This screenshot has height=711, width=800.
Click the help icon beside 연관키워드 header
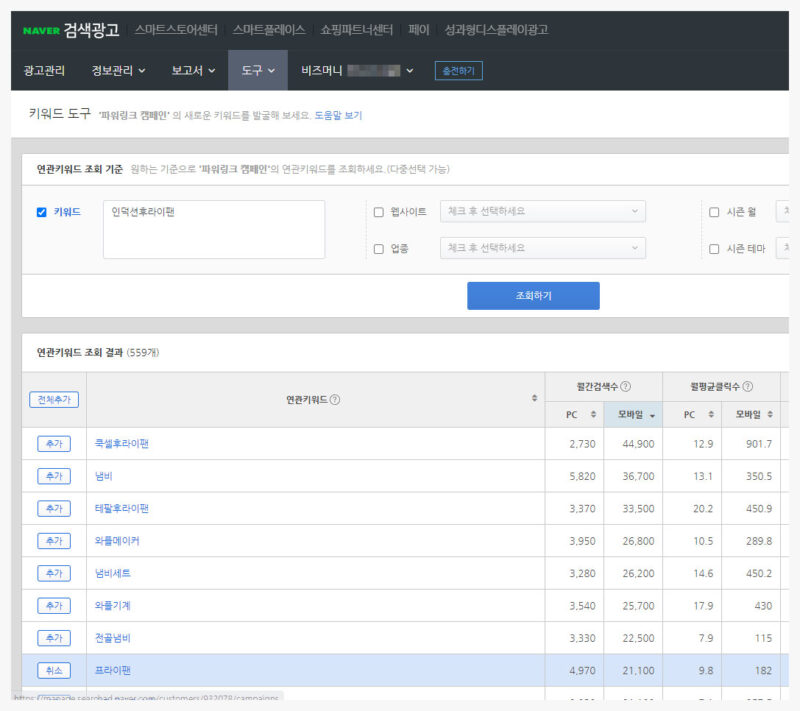(x=335, y=400)
